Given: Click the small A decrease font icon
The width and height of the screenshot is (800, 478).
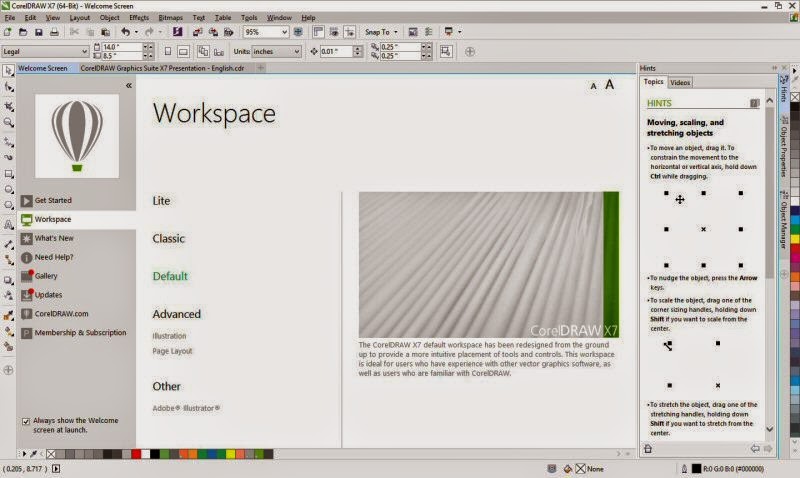Looking at the screenshot, I should pyautogui.click(x=593, y=86).
